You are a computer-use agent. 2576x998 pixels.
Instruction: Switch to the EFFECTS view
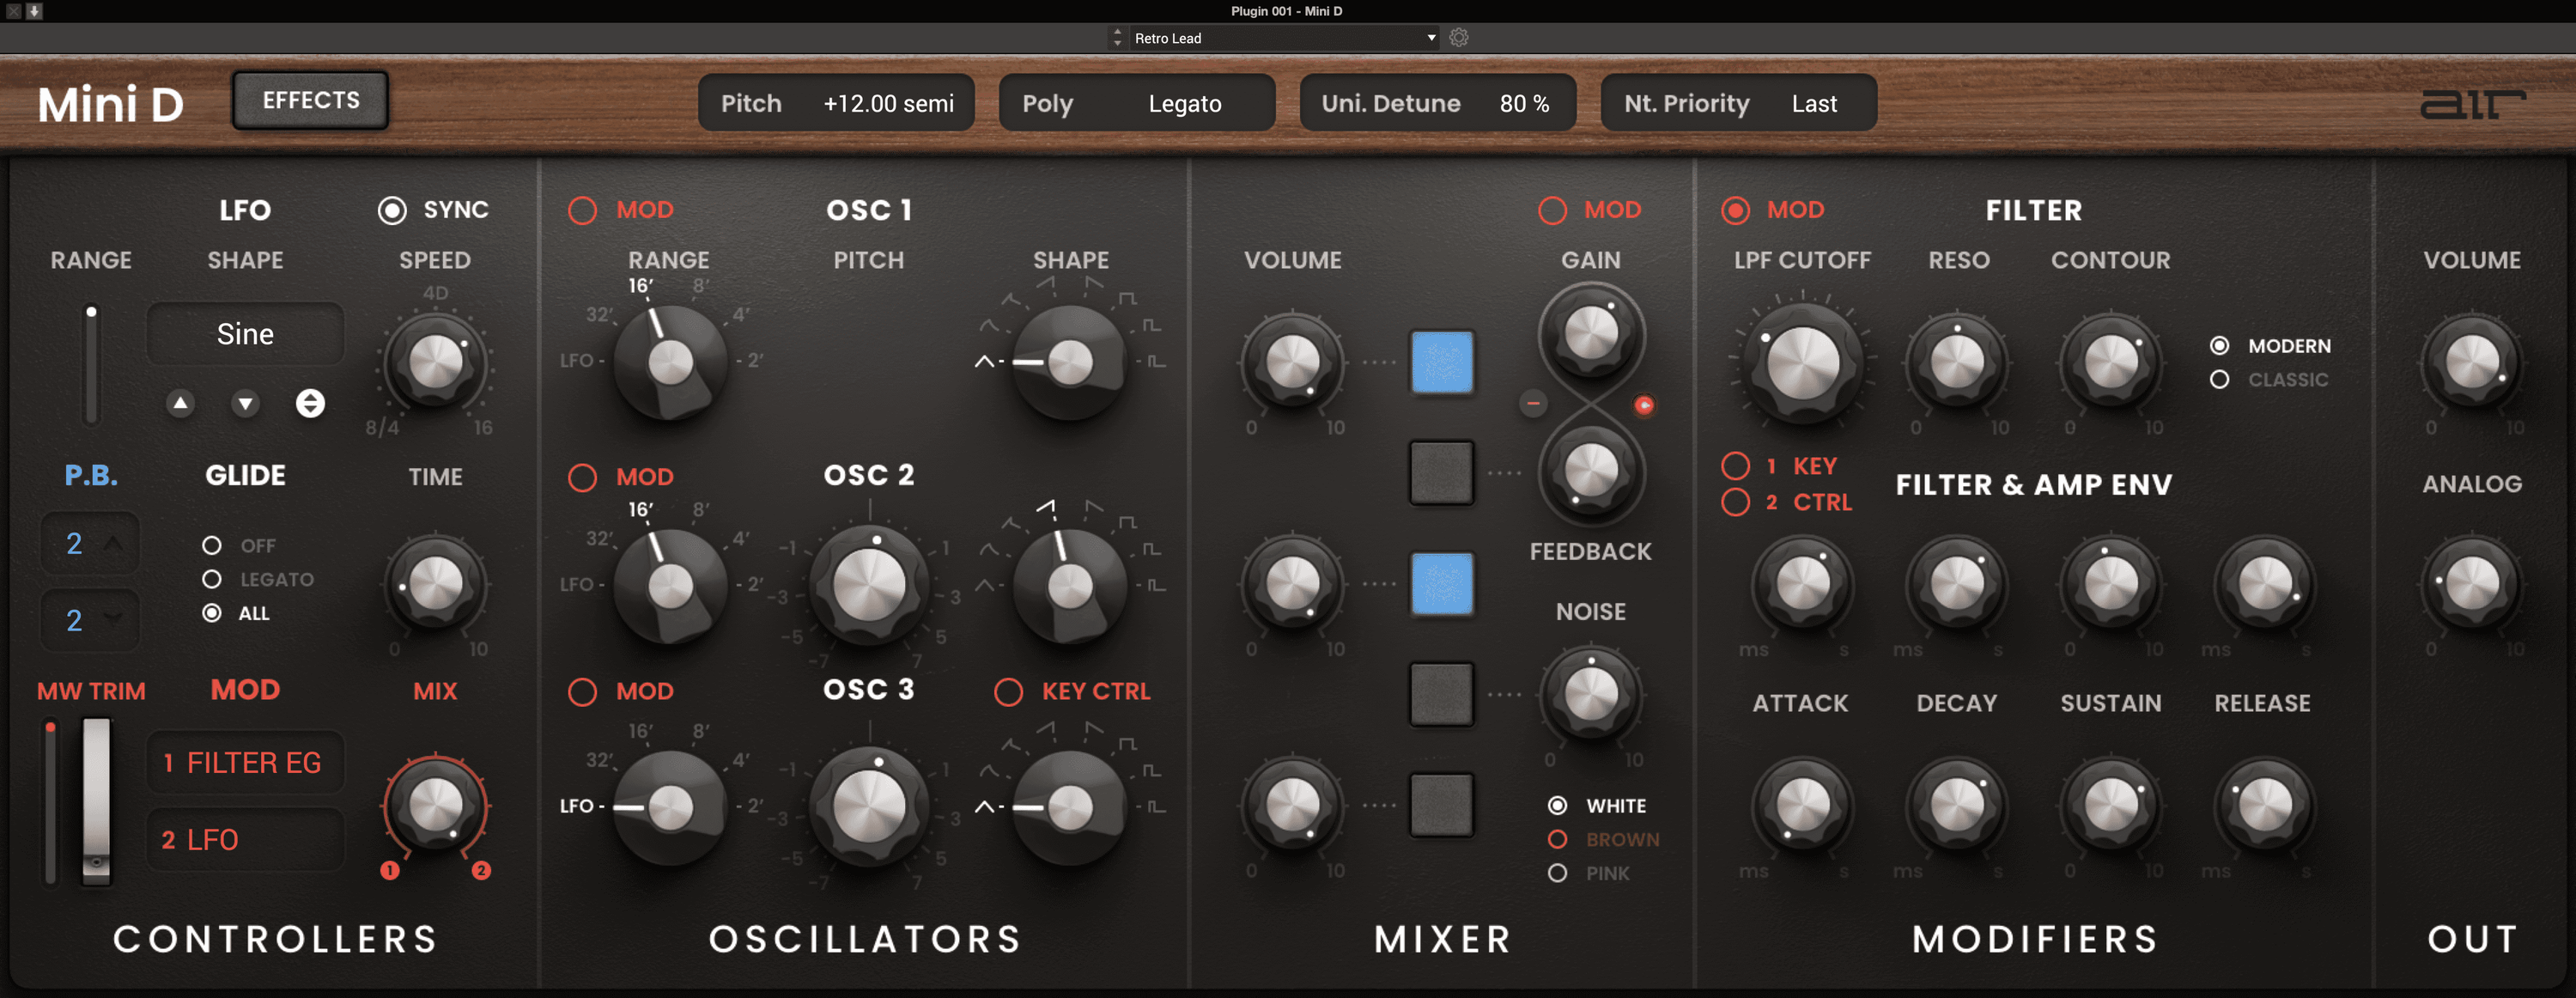pyautogui.click(x=310, y=100)
